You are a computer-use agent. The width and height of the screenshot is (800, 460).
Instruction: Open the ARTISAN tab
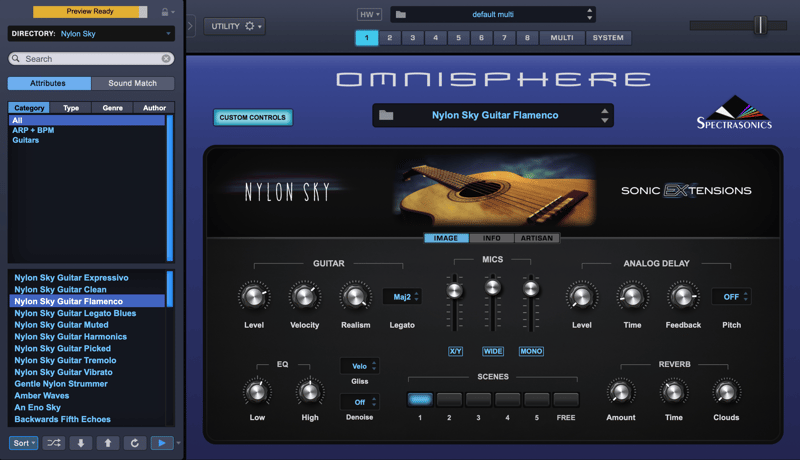537,238
